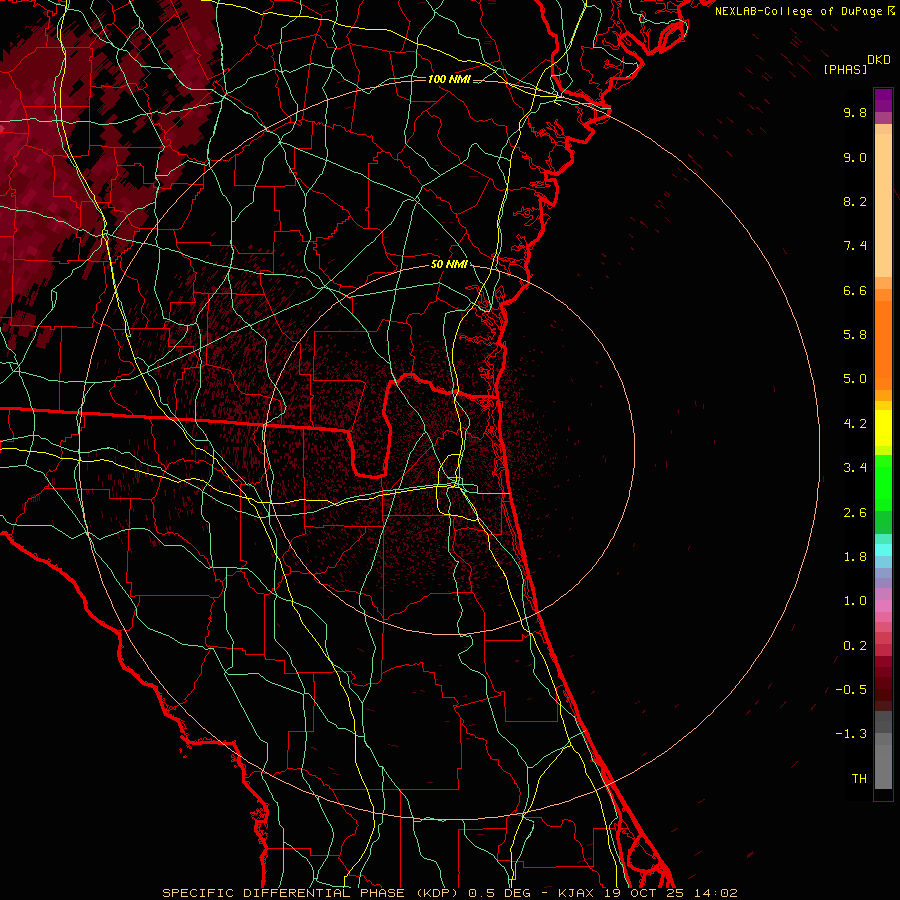This screenshot has width=900, height=900.
Task: Select the -1.3 scale value
Action: pos(851,734)
